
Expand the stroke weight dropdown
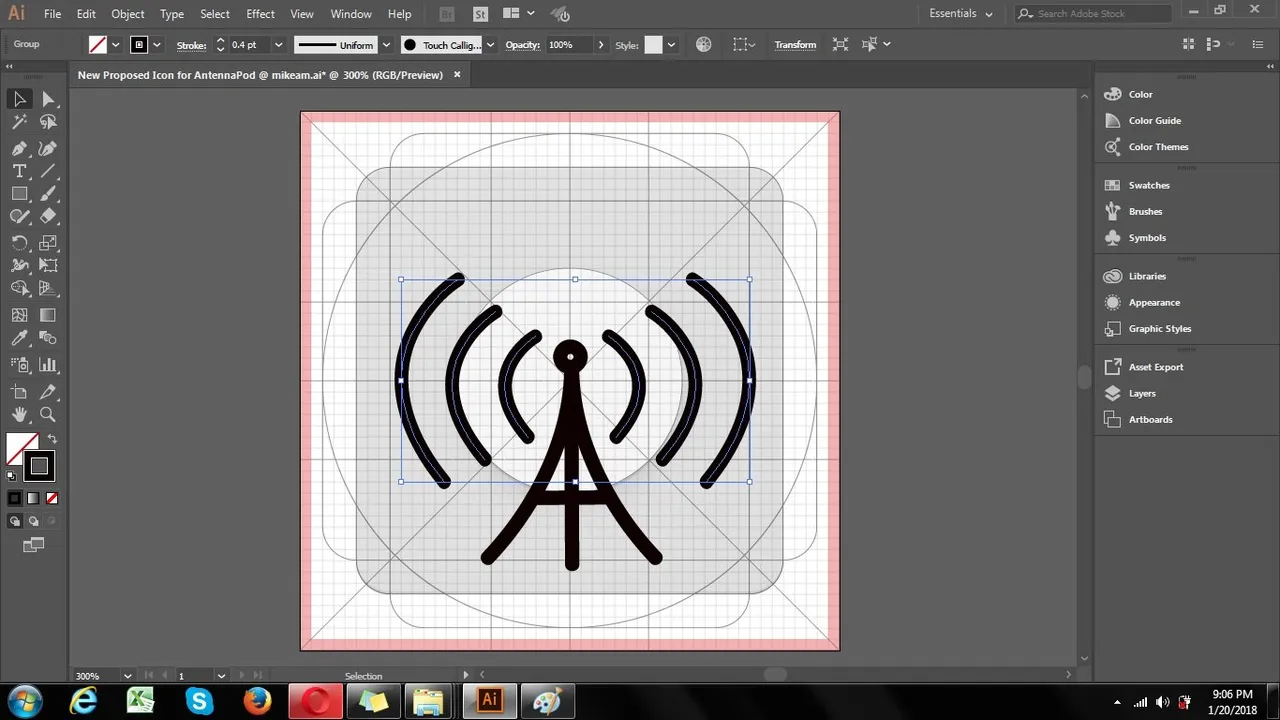point(279,45)
